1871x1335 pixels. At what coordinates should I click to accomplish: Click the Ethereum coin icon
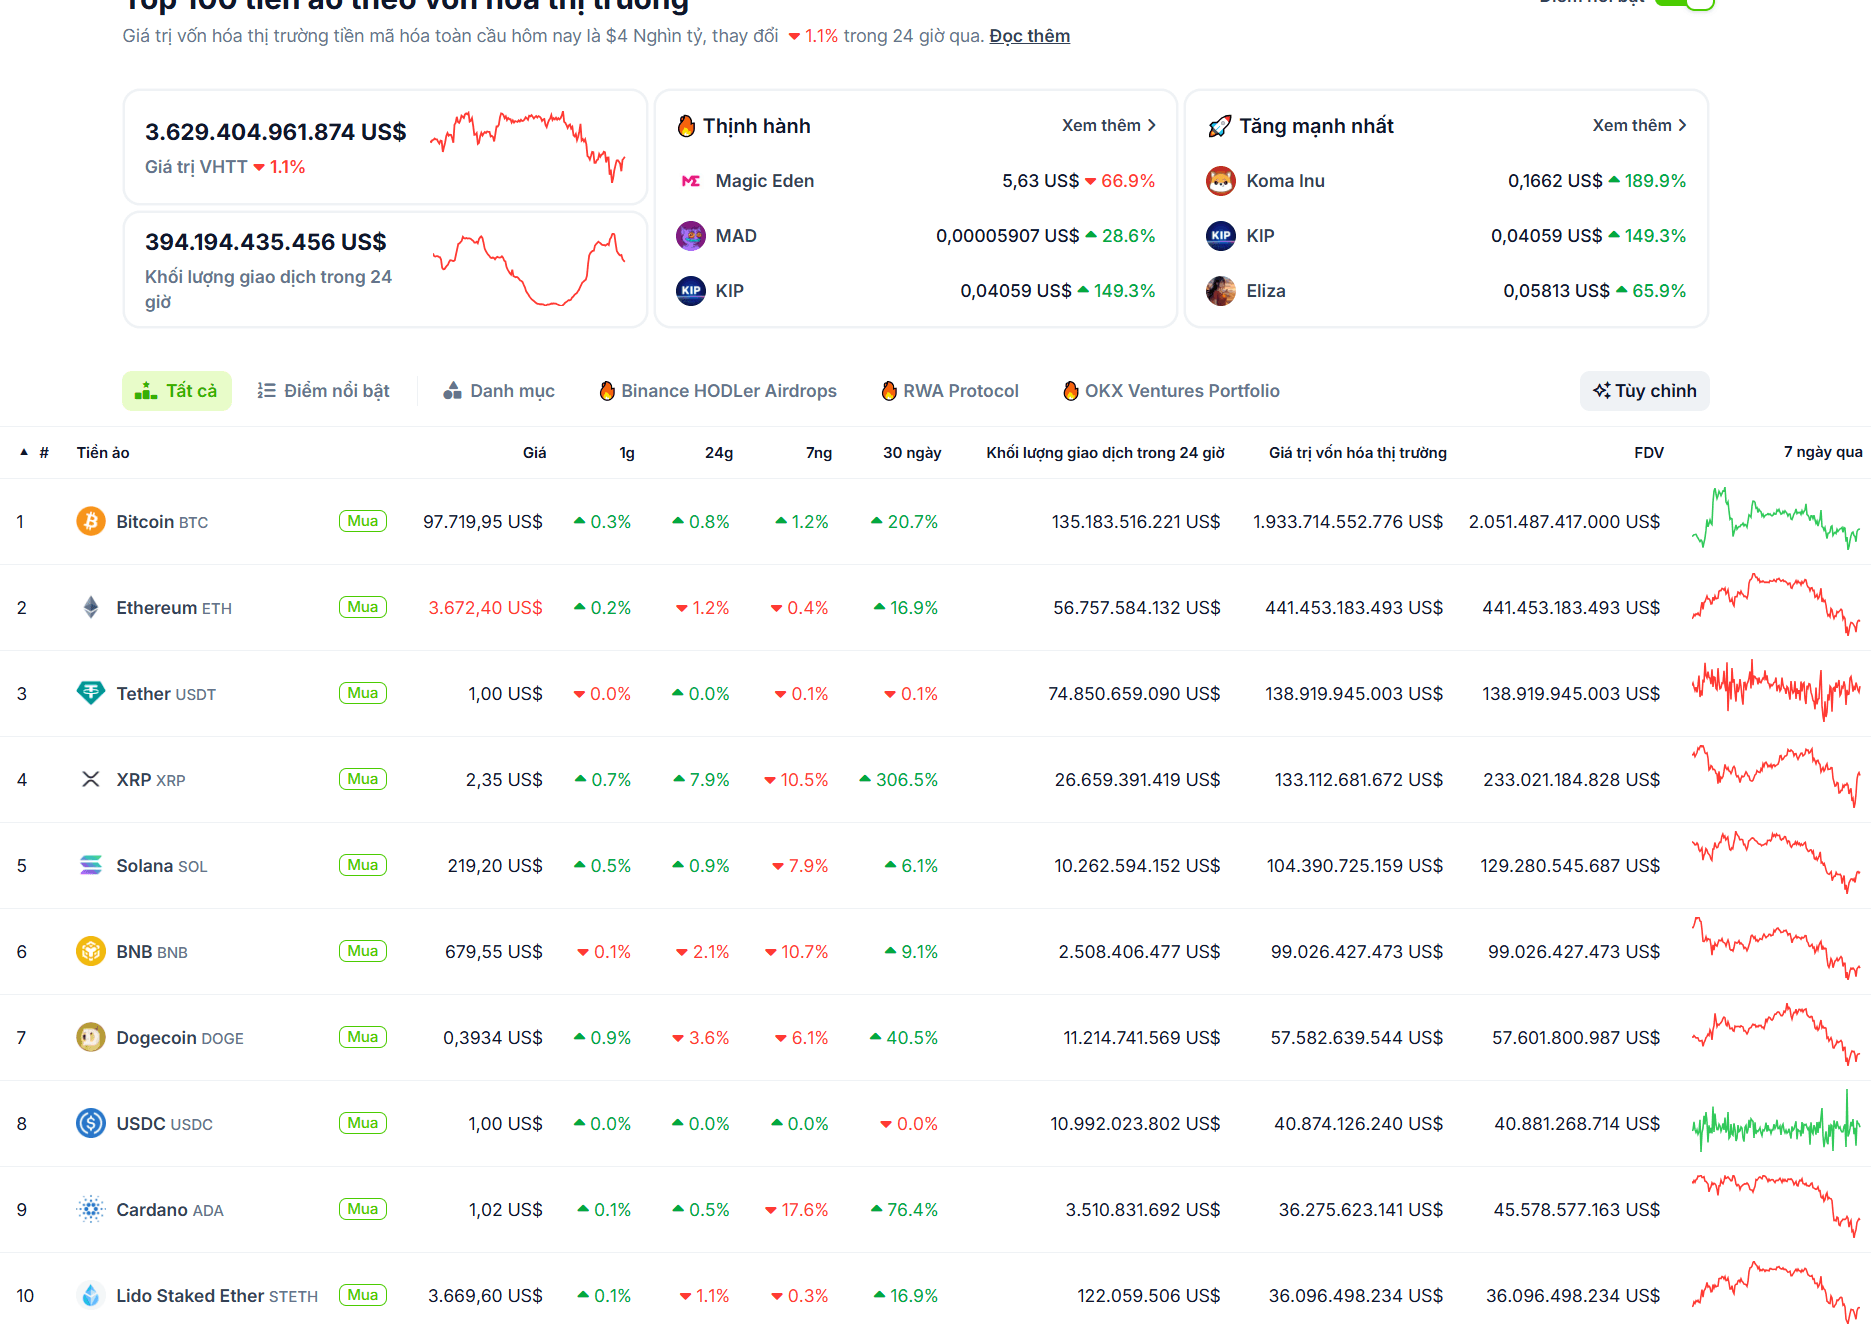tap(91, 607)
